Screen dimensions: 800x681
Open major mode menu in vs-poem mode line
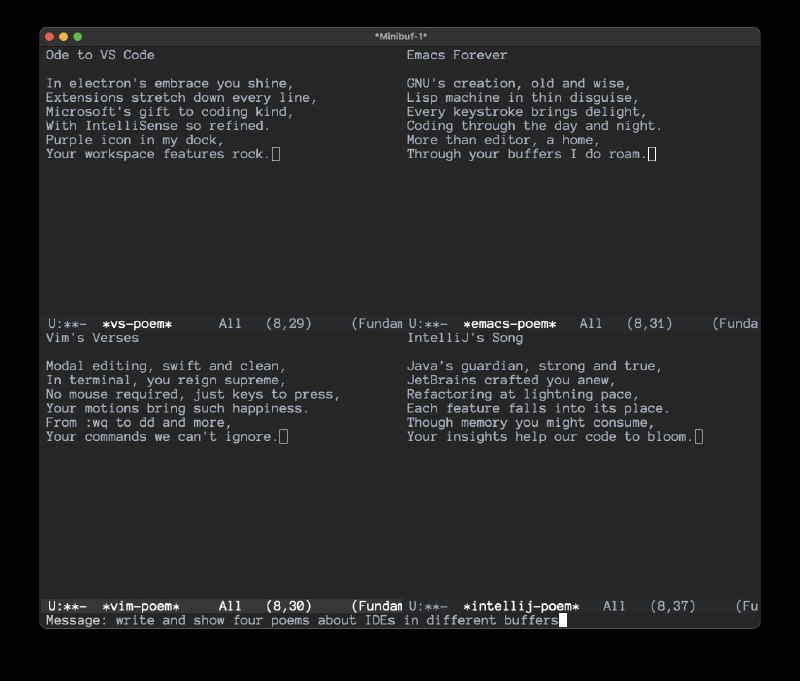click(378, 324)
